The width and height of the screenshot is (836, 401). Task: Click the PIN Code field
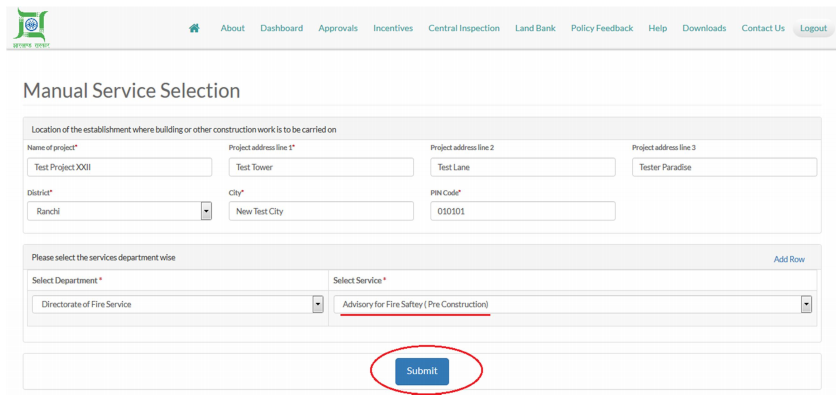click(523, 211)
